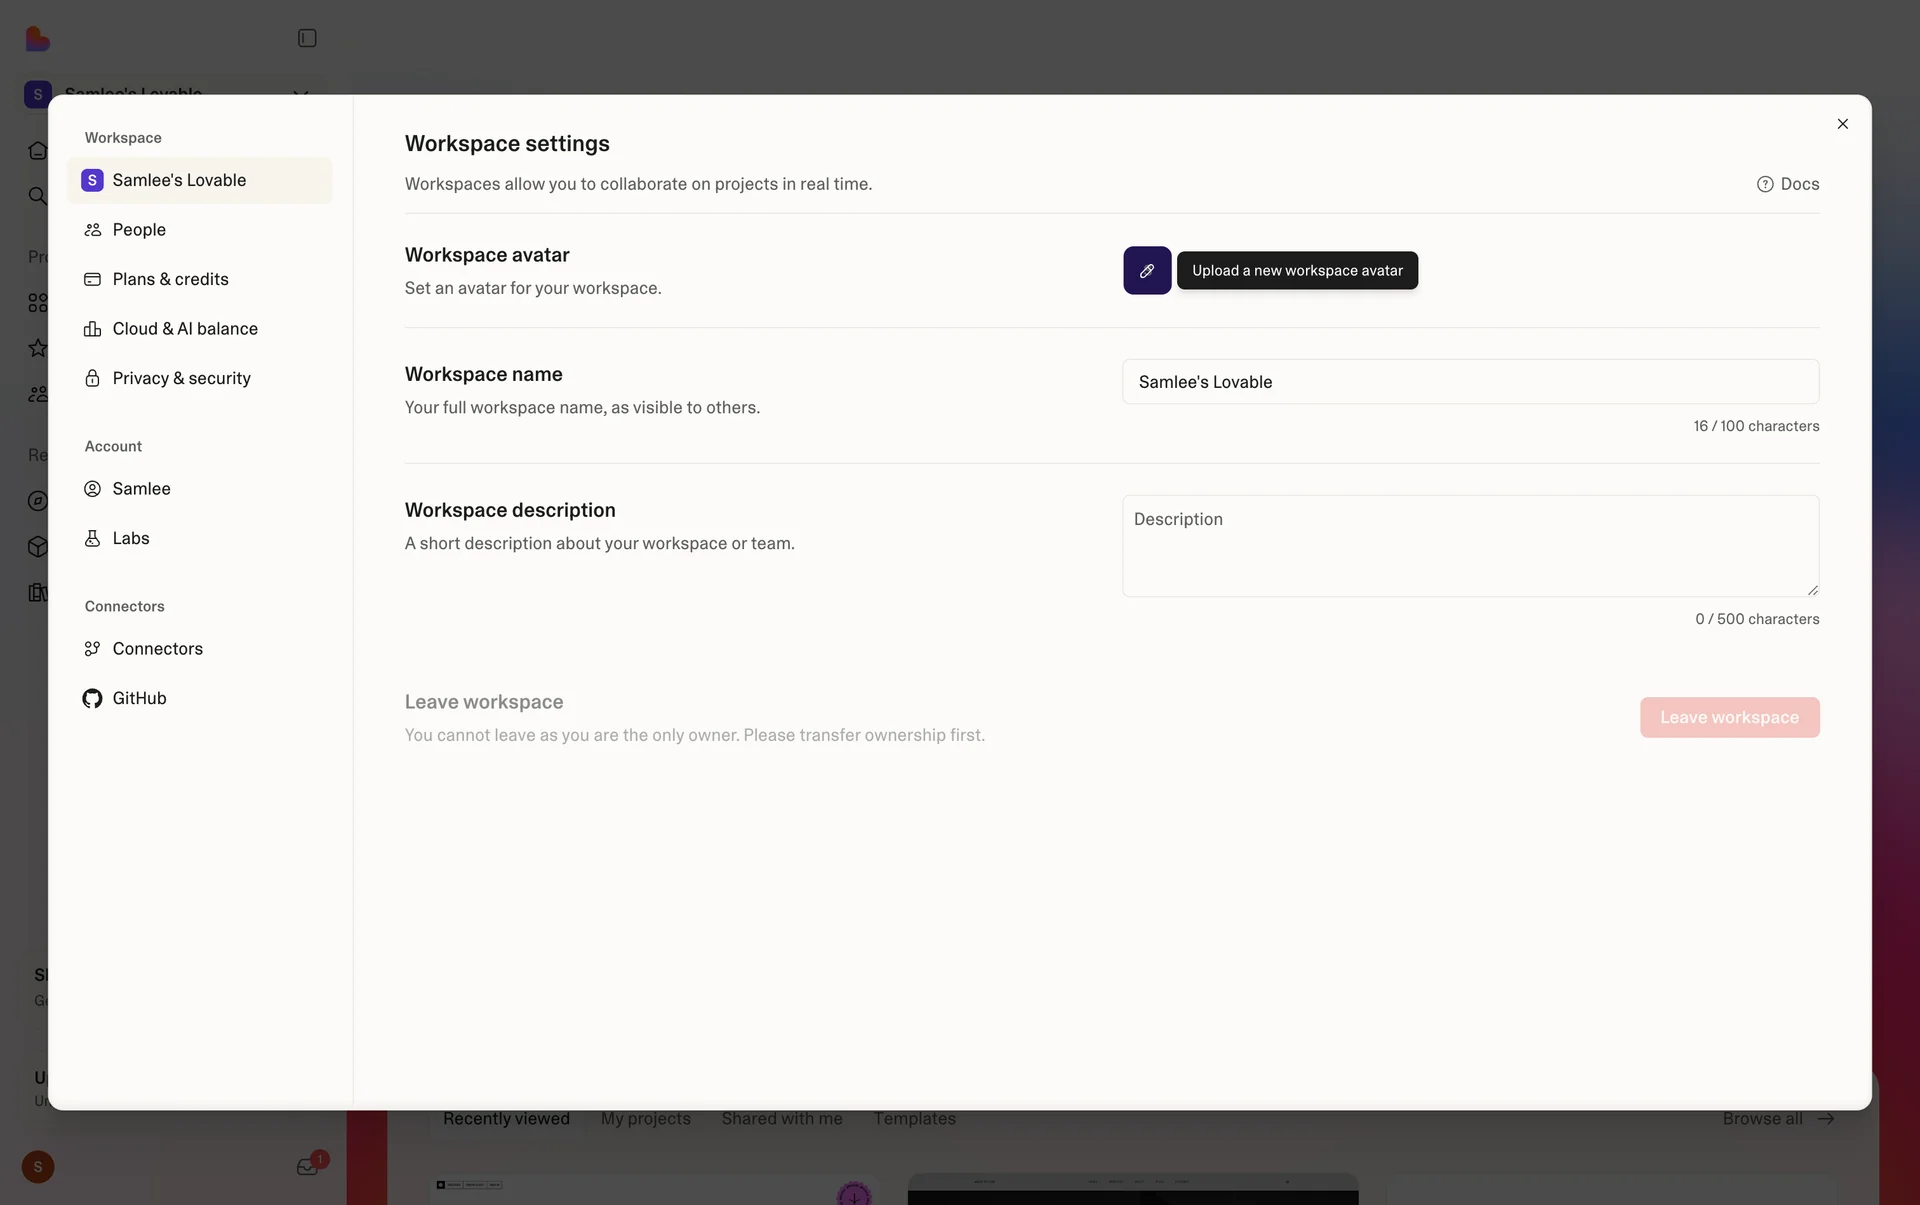Open Labs settings page
This screenshot has width=1920, height=1205.
[130, 538]
